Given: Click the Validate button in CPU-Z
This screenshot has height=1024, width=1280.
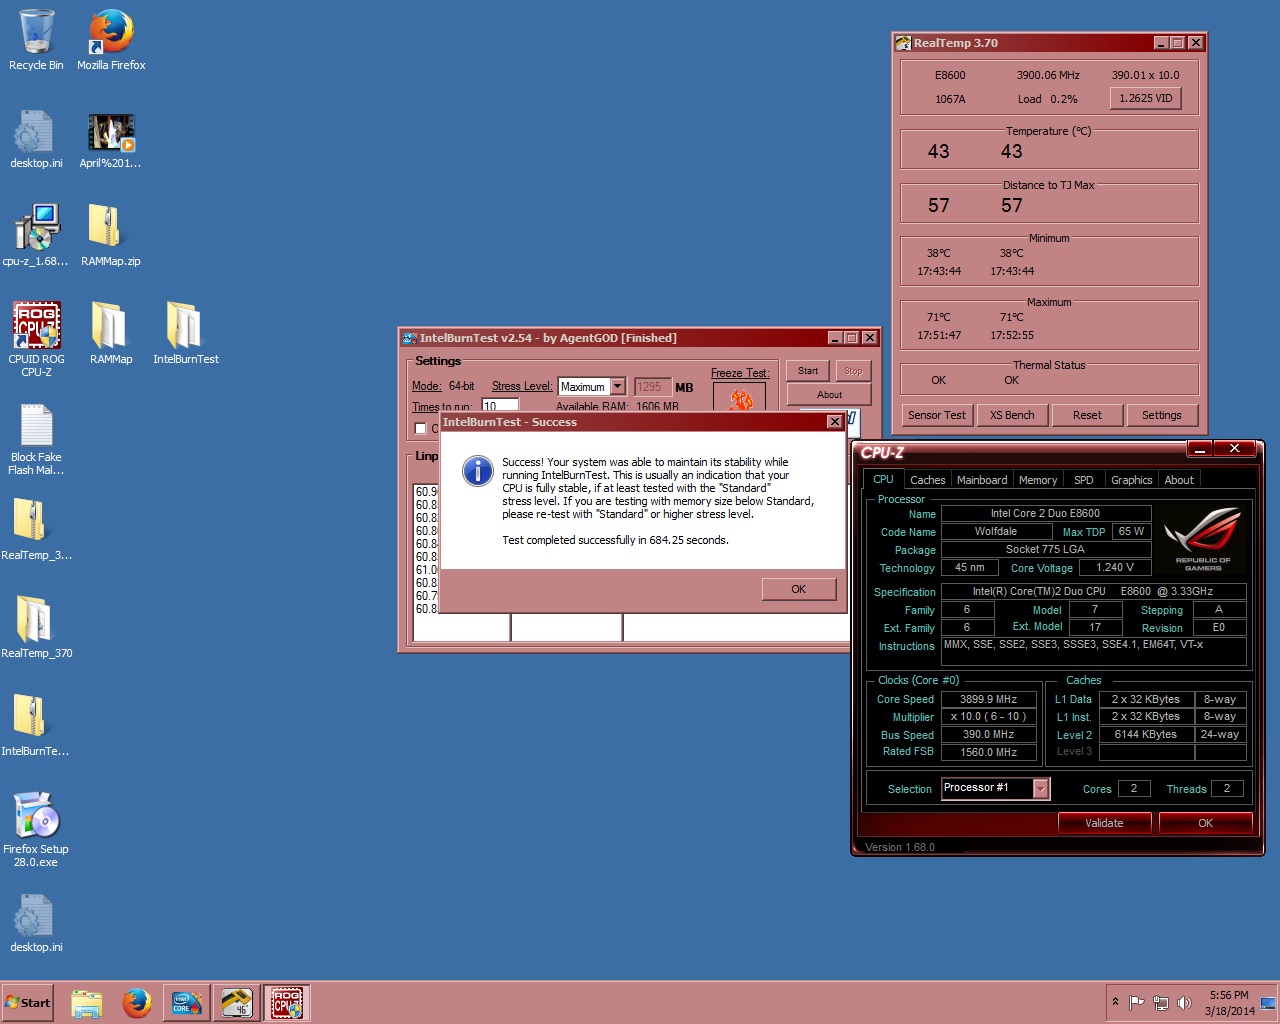Looking at the screenshot, I should [1104, 823].
